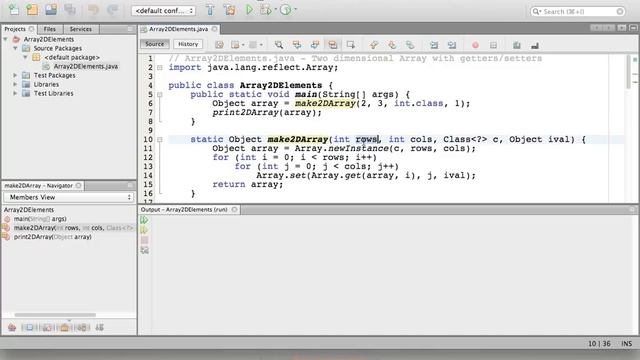
Task: Click the Stop Macro Recording icon
Action: pos(493,45)
